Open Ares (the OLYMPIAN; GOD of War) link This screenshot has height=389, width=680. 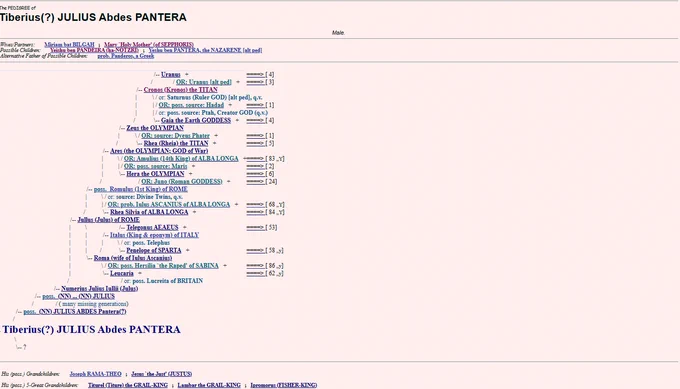[x=159, y=151]
